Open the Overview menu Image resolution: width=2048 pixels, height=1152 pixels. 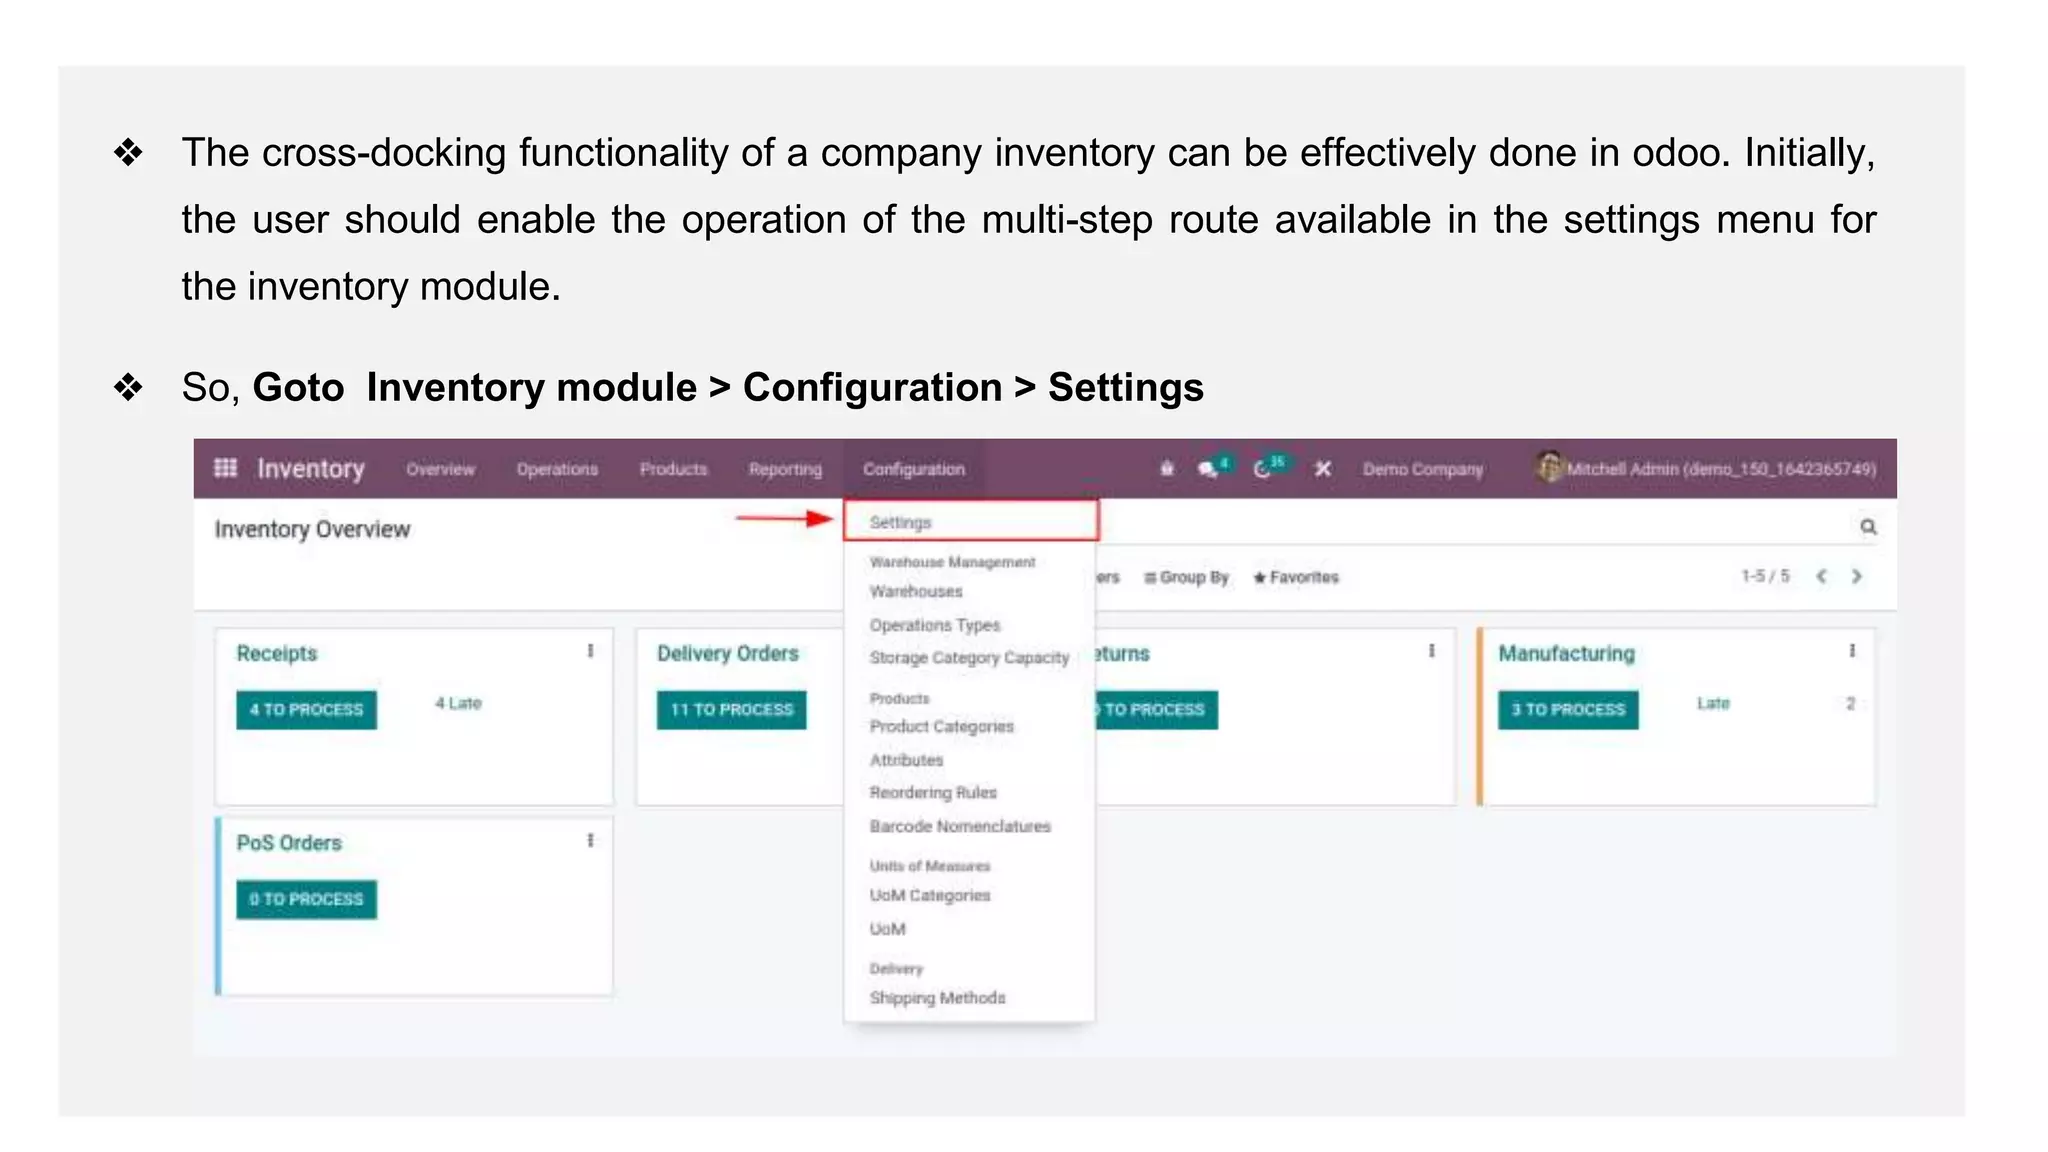point(440,469)
